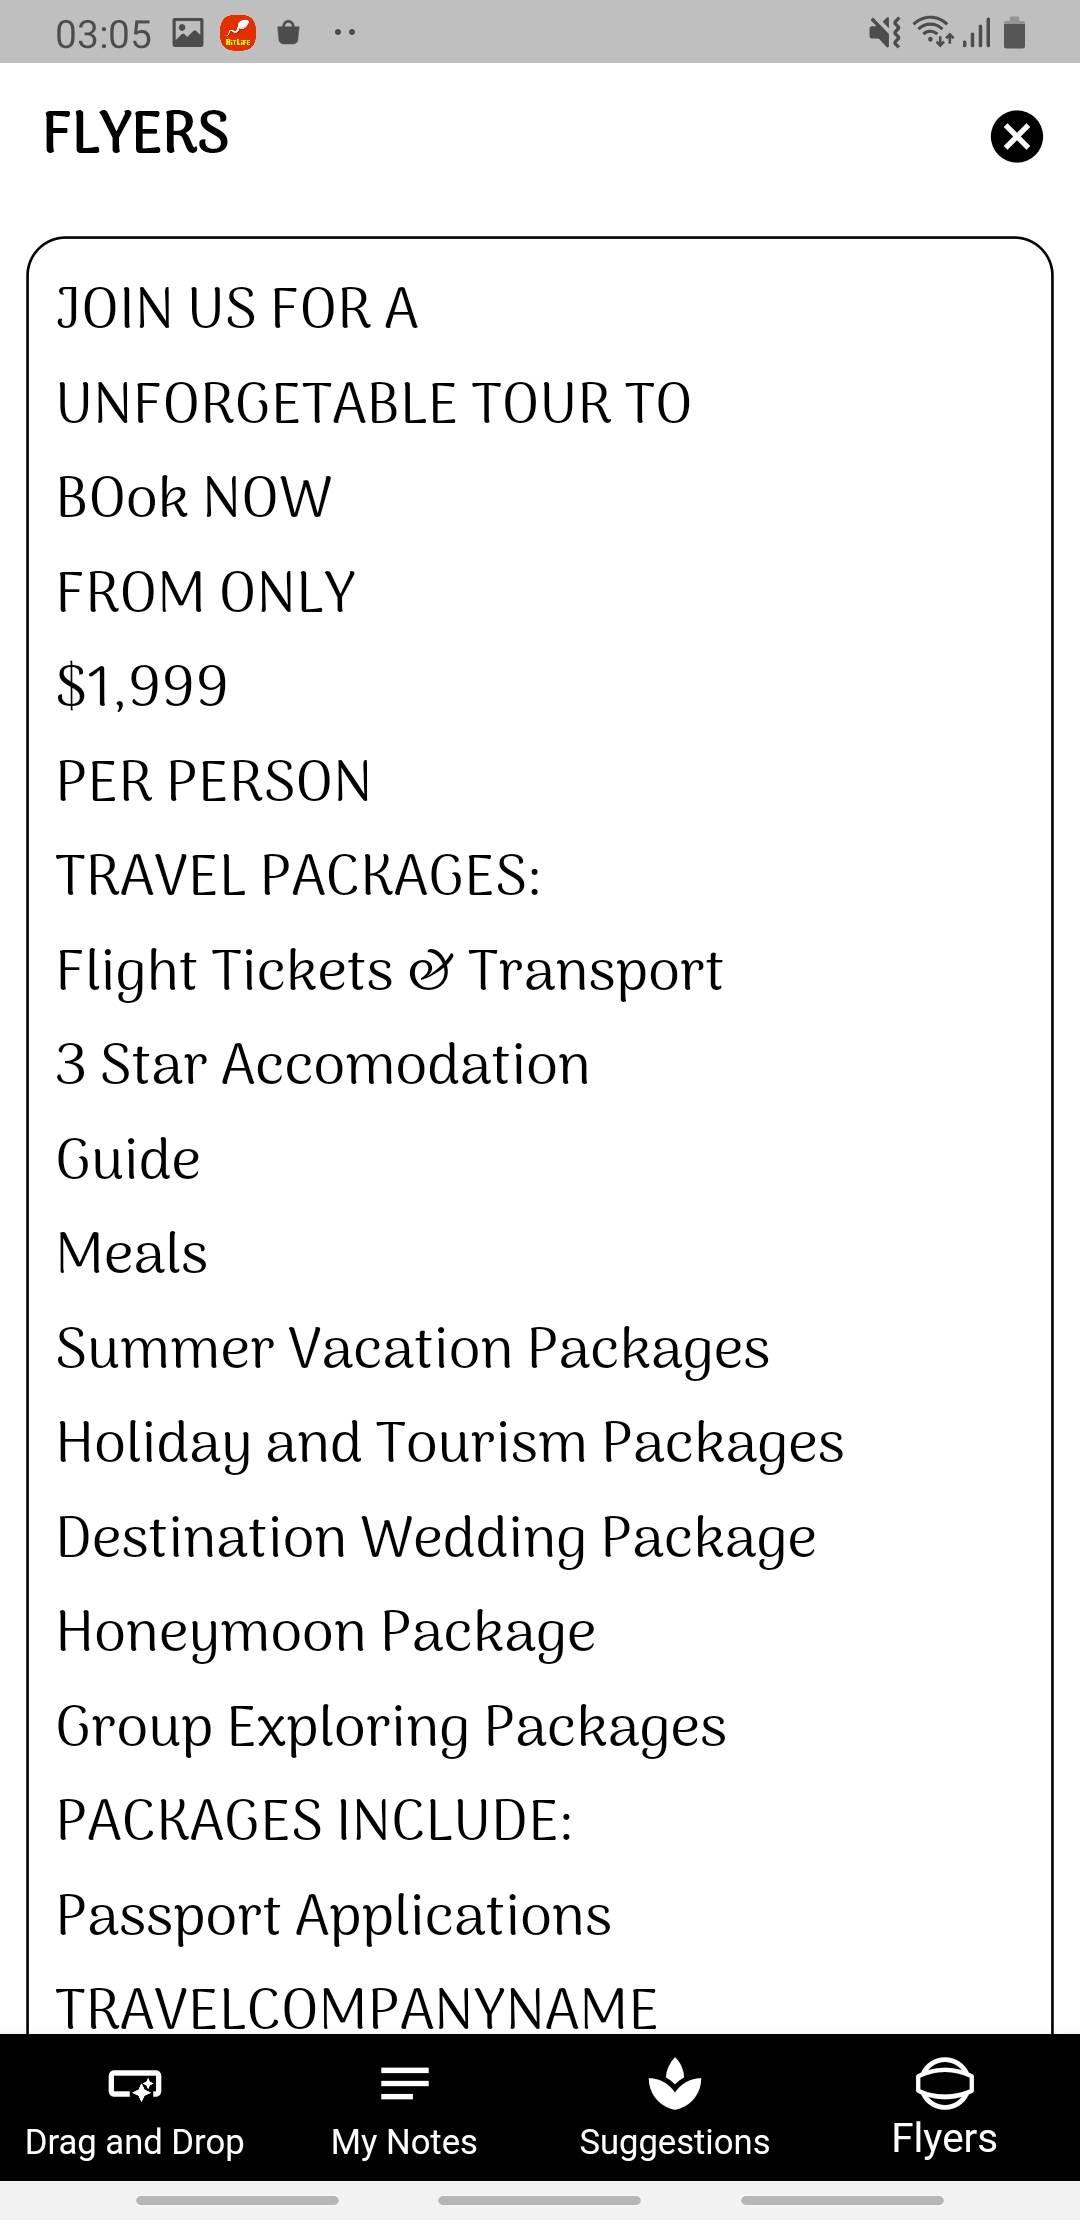
Task: Switch to the Suggestions tab label
Action: [674, 2142]
